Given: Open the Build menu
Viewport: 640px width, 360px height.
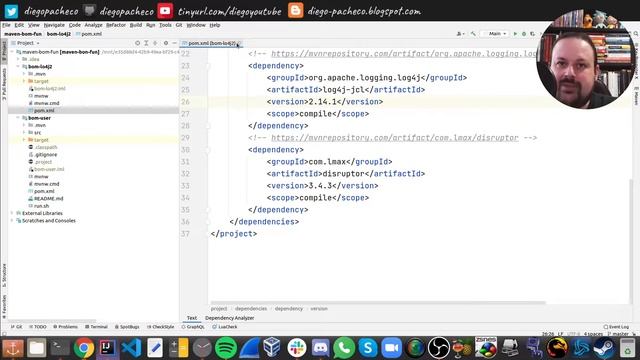Looking at the screenshot, I should [136, 25].
